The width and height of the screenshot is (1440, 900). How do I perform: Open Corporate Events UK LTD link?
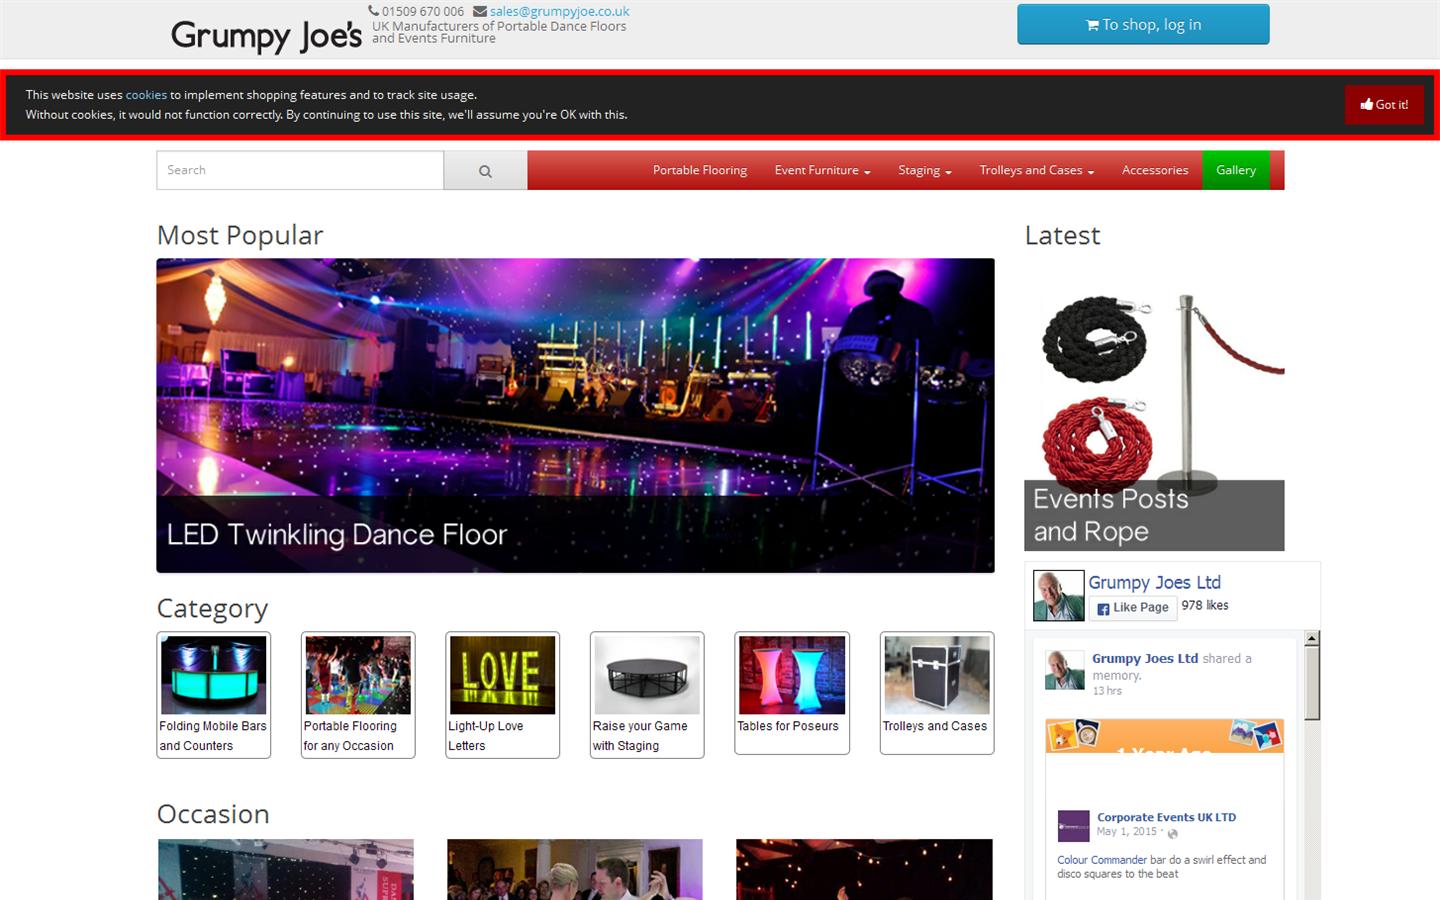click(x=1166, y=817)
